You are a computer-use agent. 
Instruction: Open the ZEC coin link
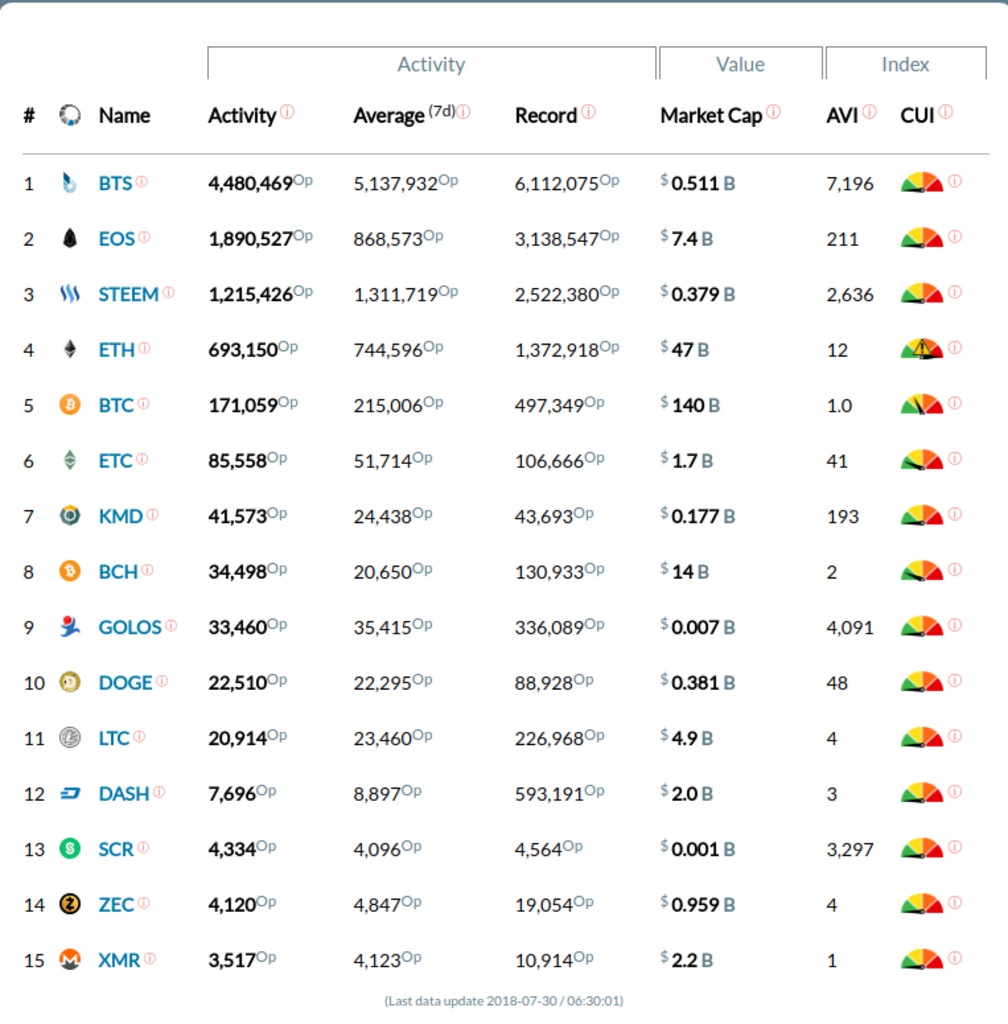[x=116, y=905]
